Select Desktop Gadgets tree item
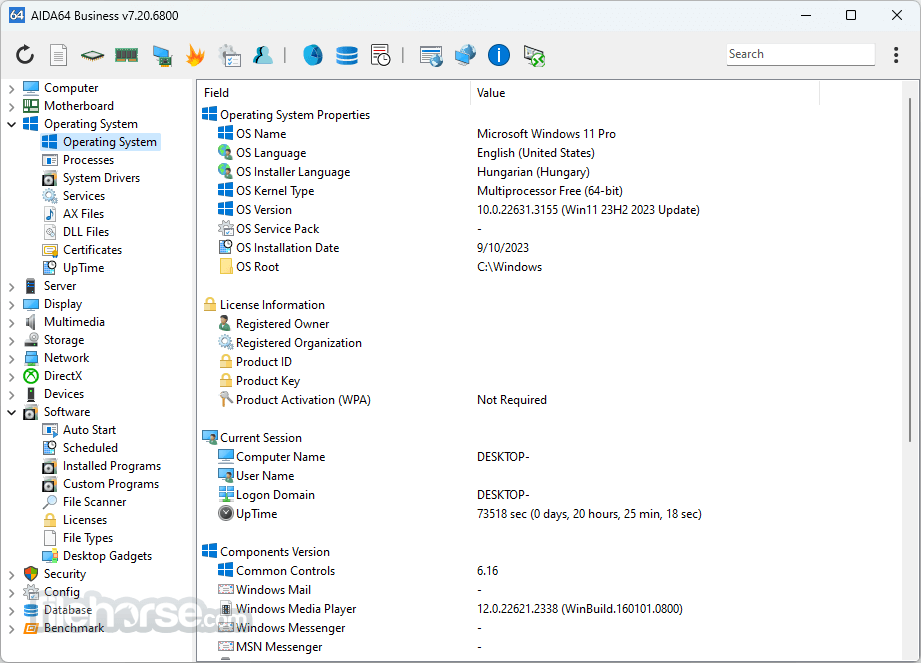921x663 pixels. (x=107, y=556)
